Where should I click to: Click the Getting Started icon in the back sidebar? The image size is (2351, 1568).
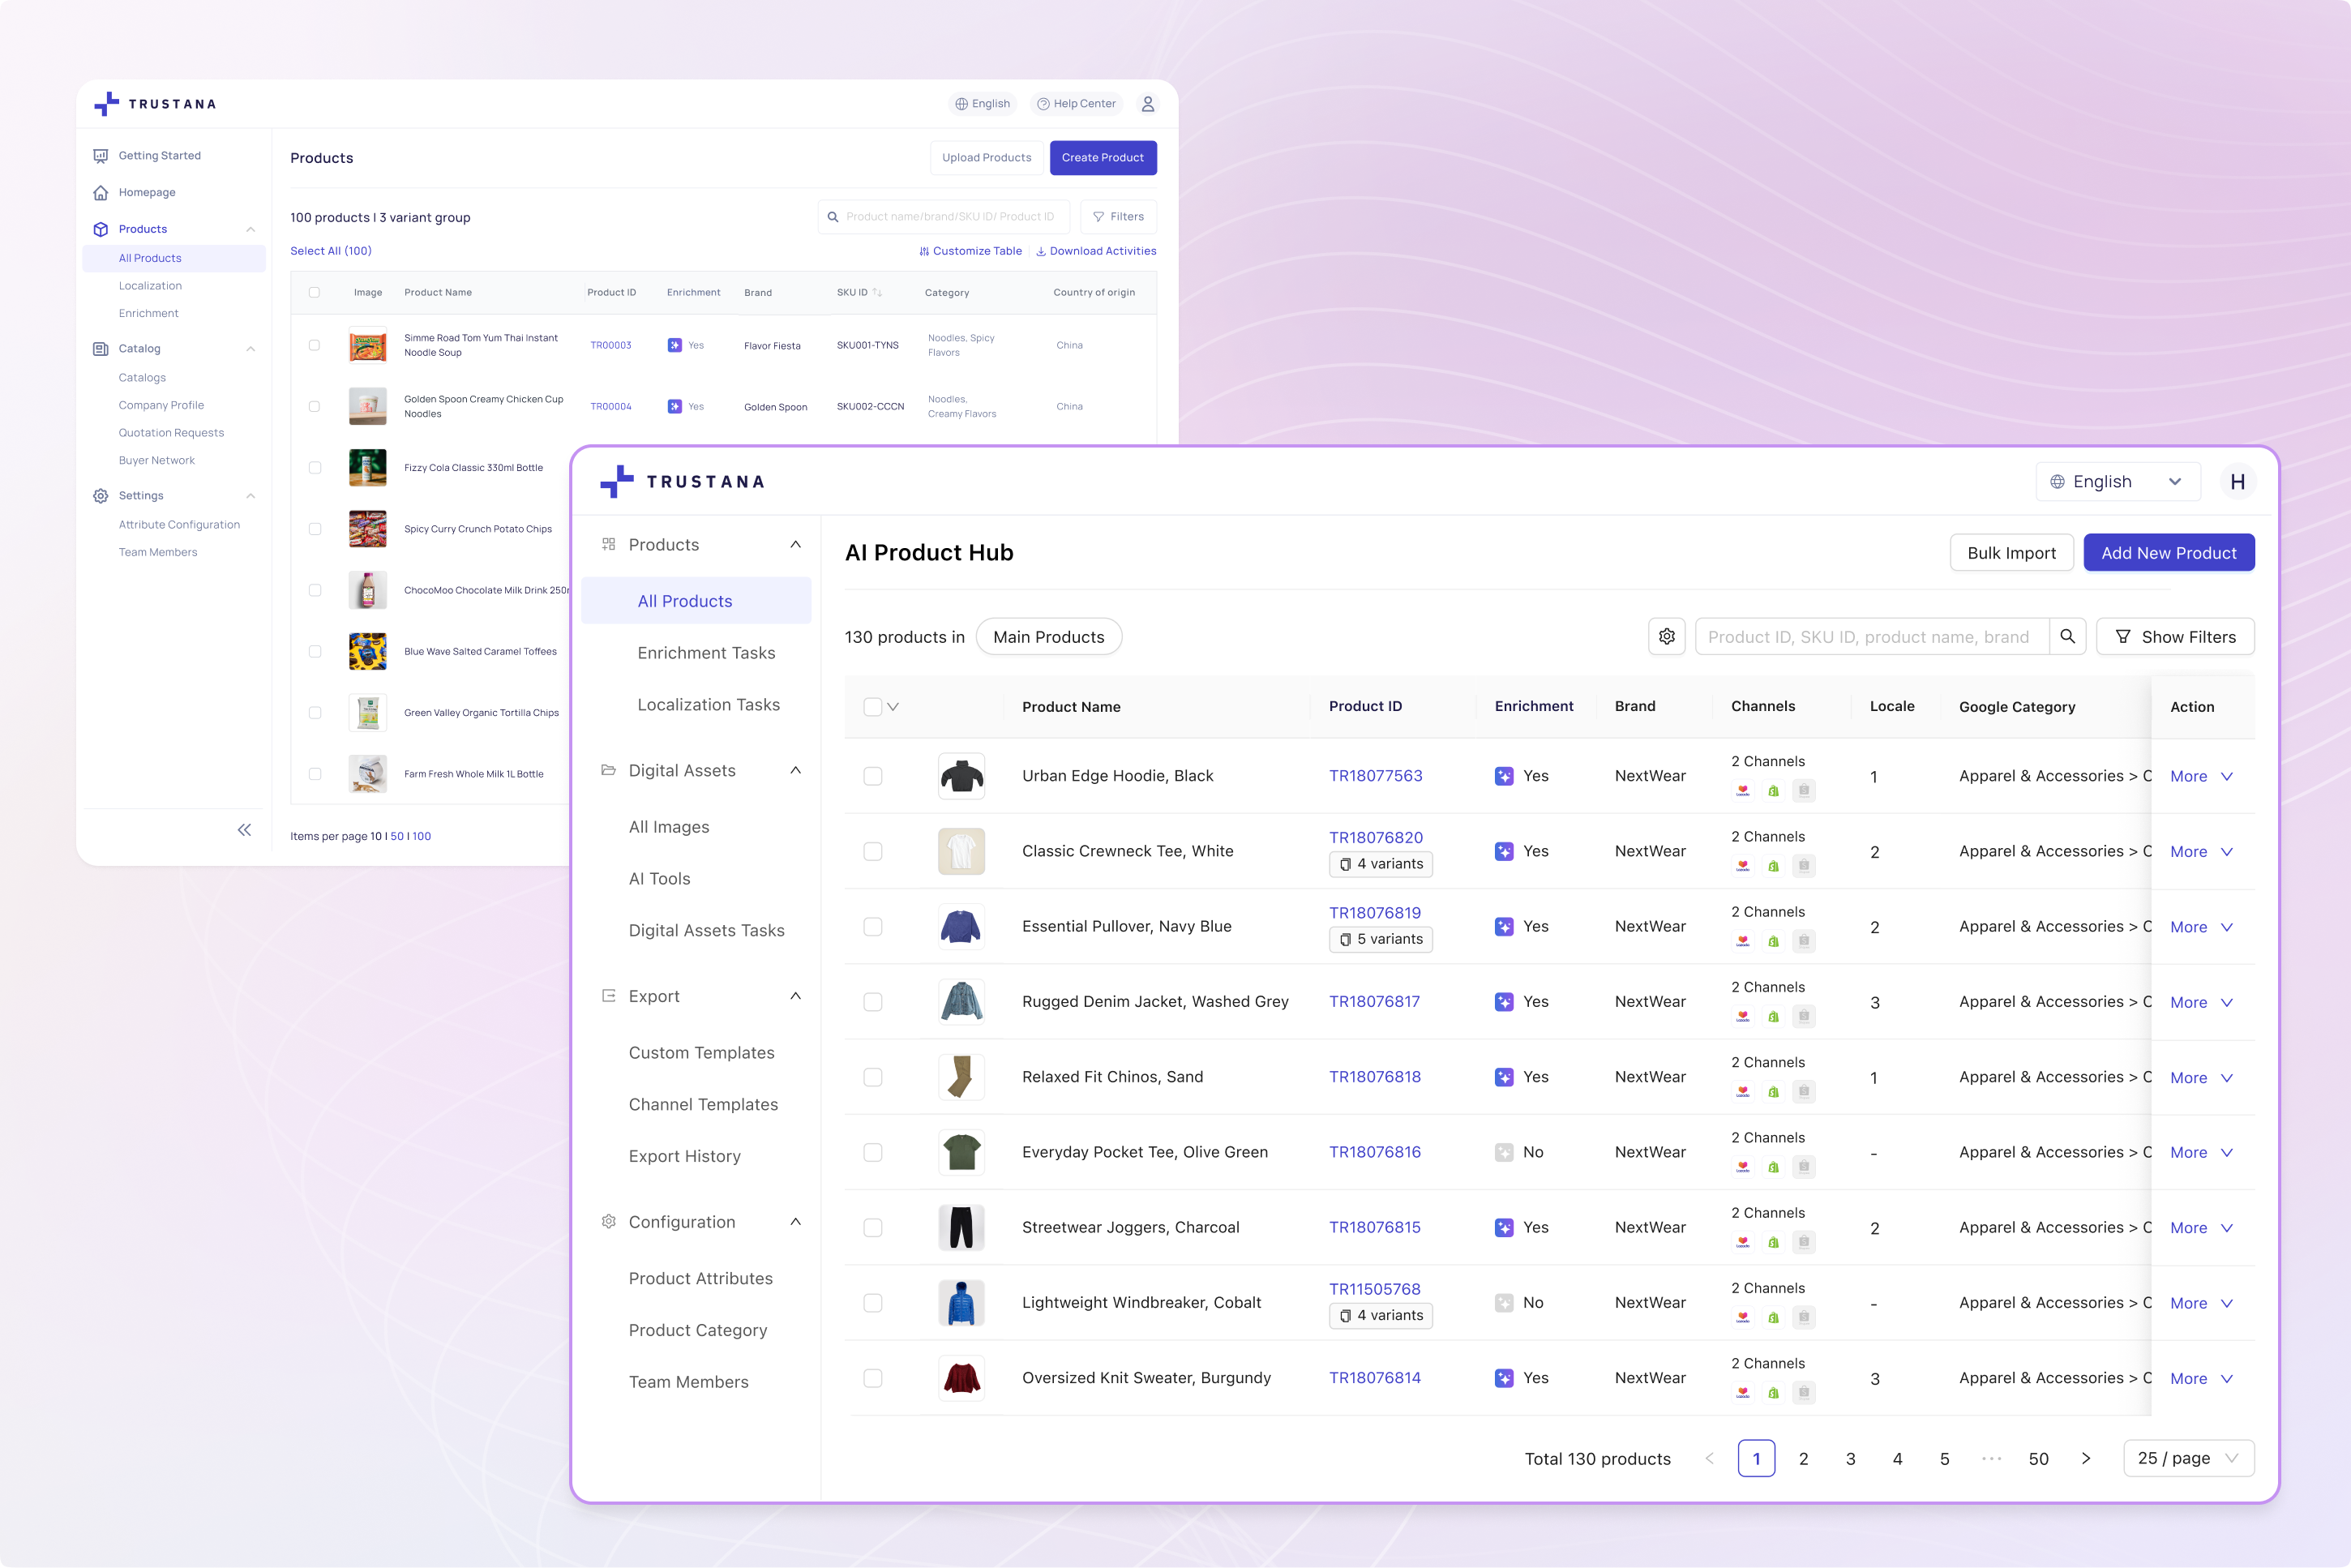click(x=101, y=156)
